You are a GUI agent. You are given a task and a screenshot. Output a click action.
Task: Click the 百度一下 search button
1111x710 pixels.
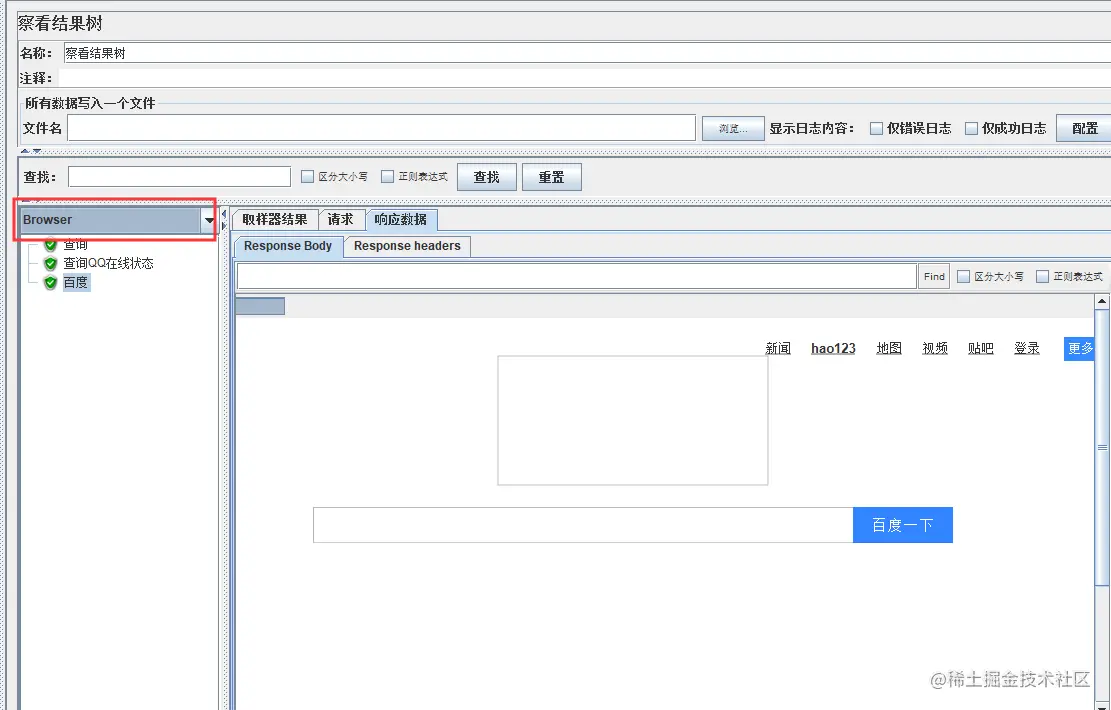pyautogui.click(x=902, y=524)
